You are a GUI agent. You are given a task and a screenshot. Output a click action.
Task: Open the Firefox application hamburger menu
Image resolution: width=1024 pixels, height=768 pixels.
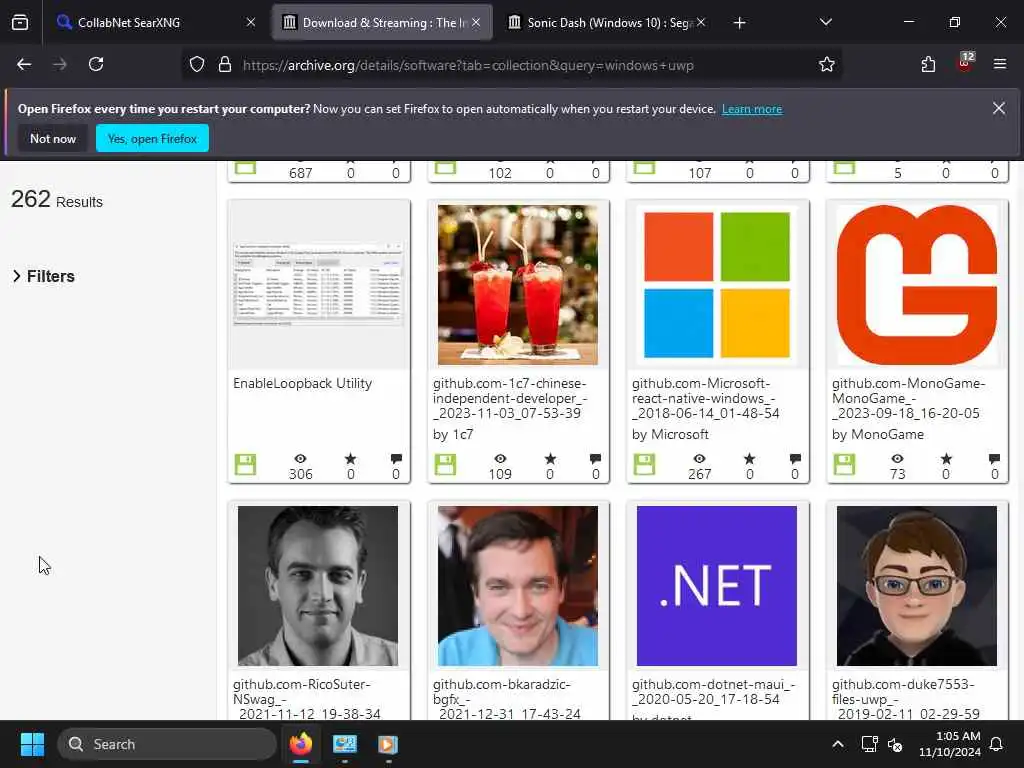[x=1000, y=64]
